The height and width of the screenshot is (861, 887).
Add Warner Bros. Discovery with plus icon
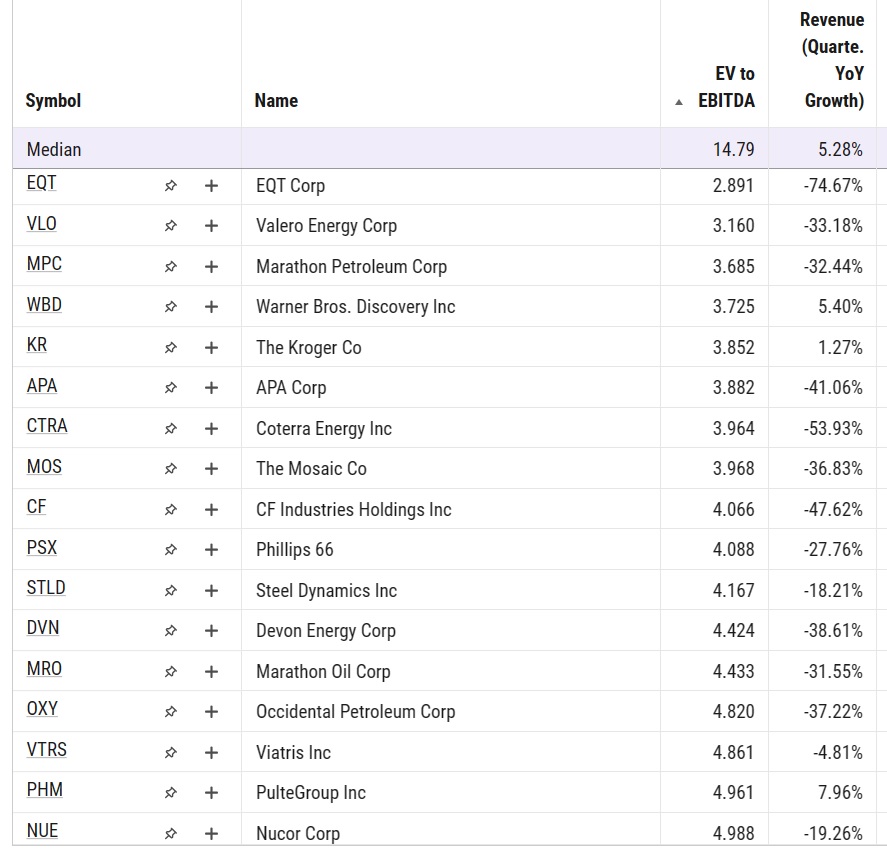click(211, 307)
